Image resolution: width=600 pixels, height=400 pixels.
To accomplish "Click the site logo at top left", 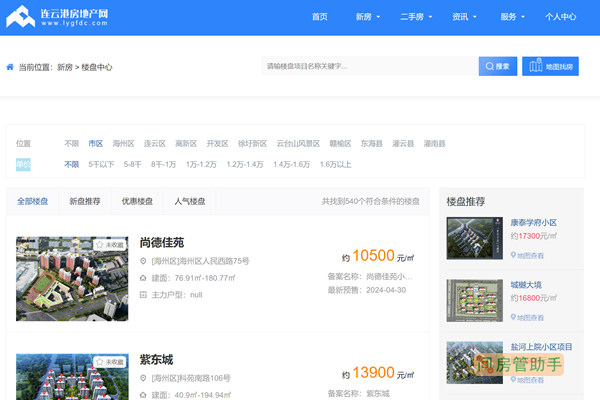I will [57, 17].
